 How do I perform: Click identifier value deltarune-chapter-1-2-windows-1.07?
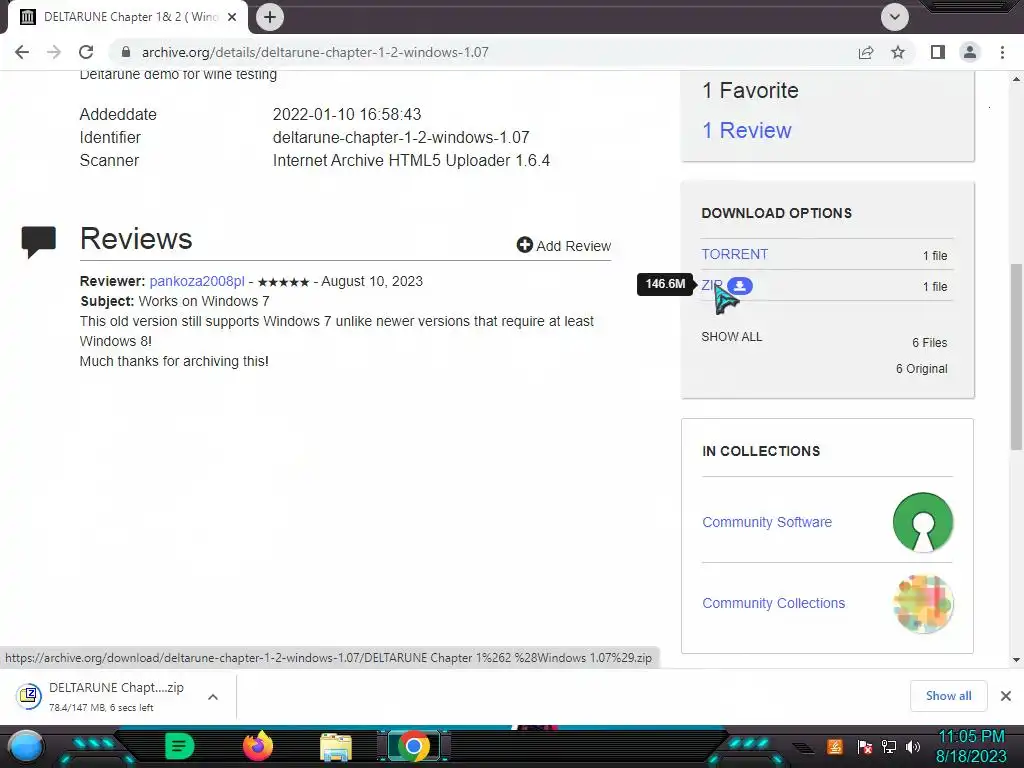click(401, 137)
